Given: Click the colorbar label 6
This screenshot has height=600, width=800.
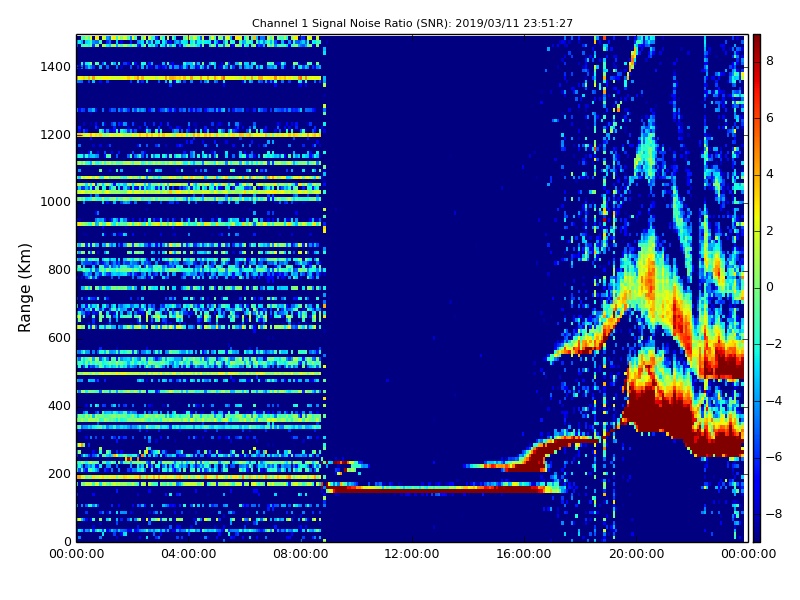Looking at the screenshot, I should point(770,118).
